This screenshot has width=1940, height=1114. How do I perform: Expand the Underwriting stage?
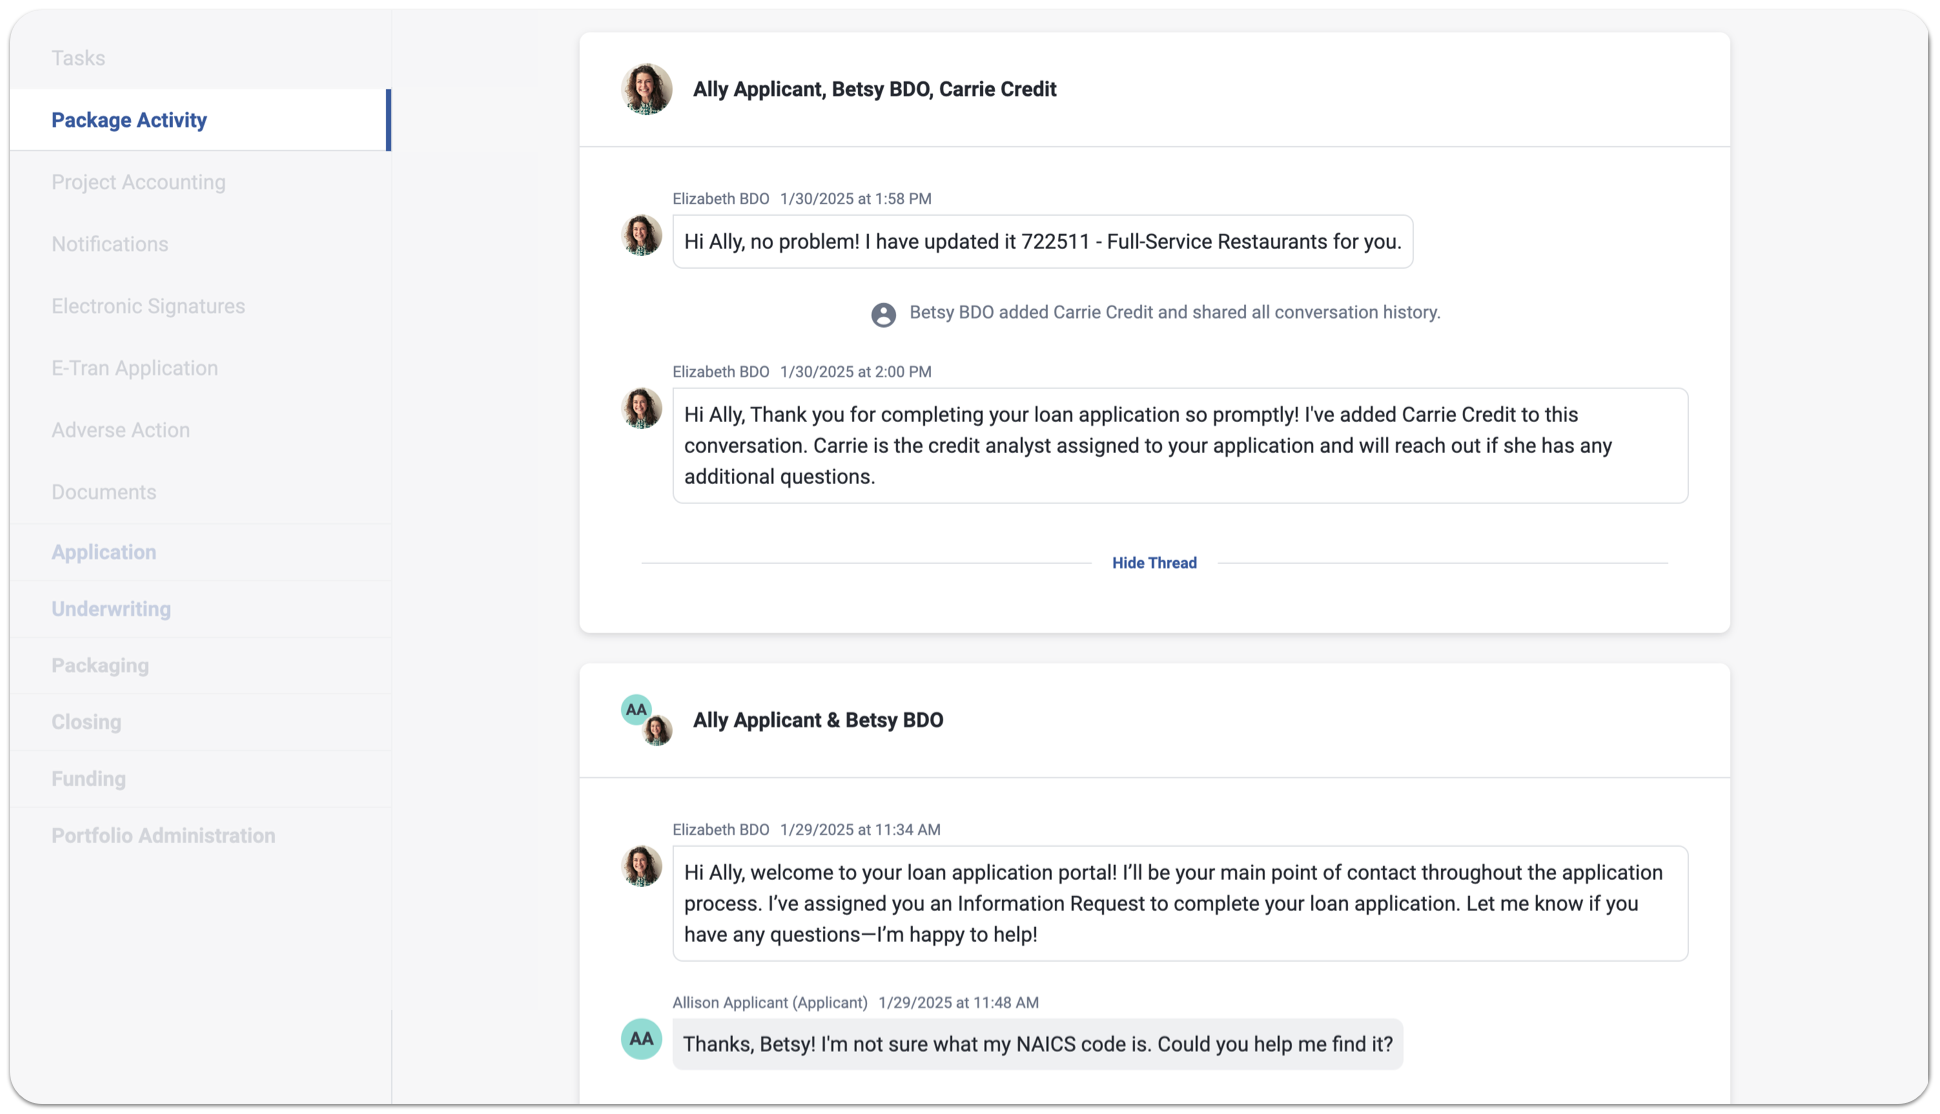tap(111, 609)
